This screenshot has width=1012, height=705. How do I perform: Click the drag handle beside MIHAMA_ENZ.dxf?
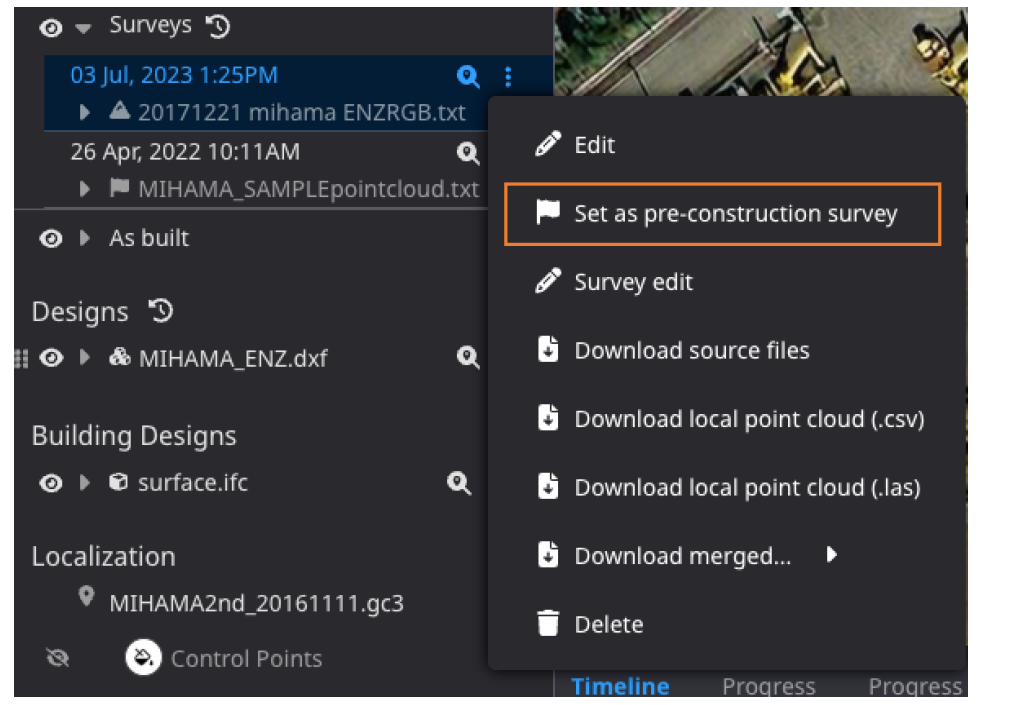click(x=21, y=358)
